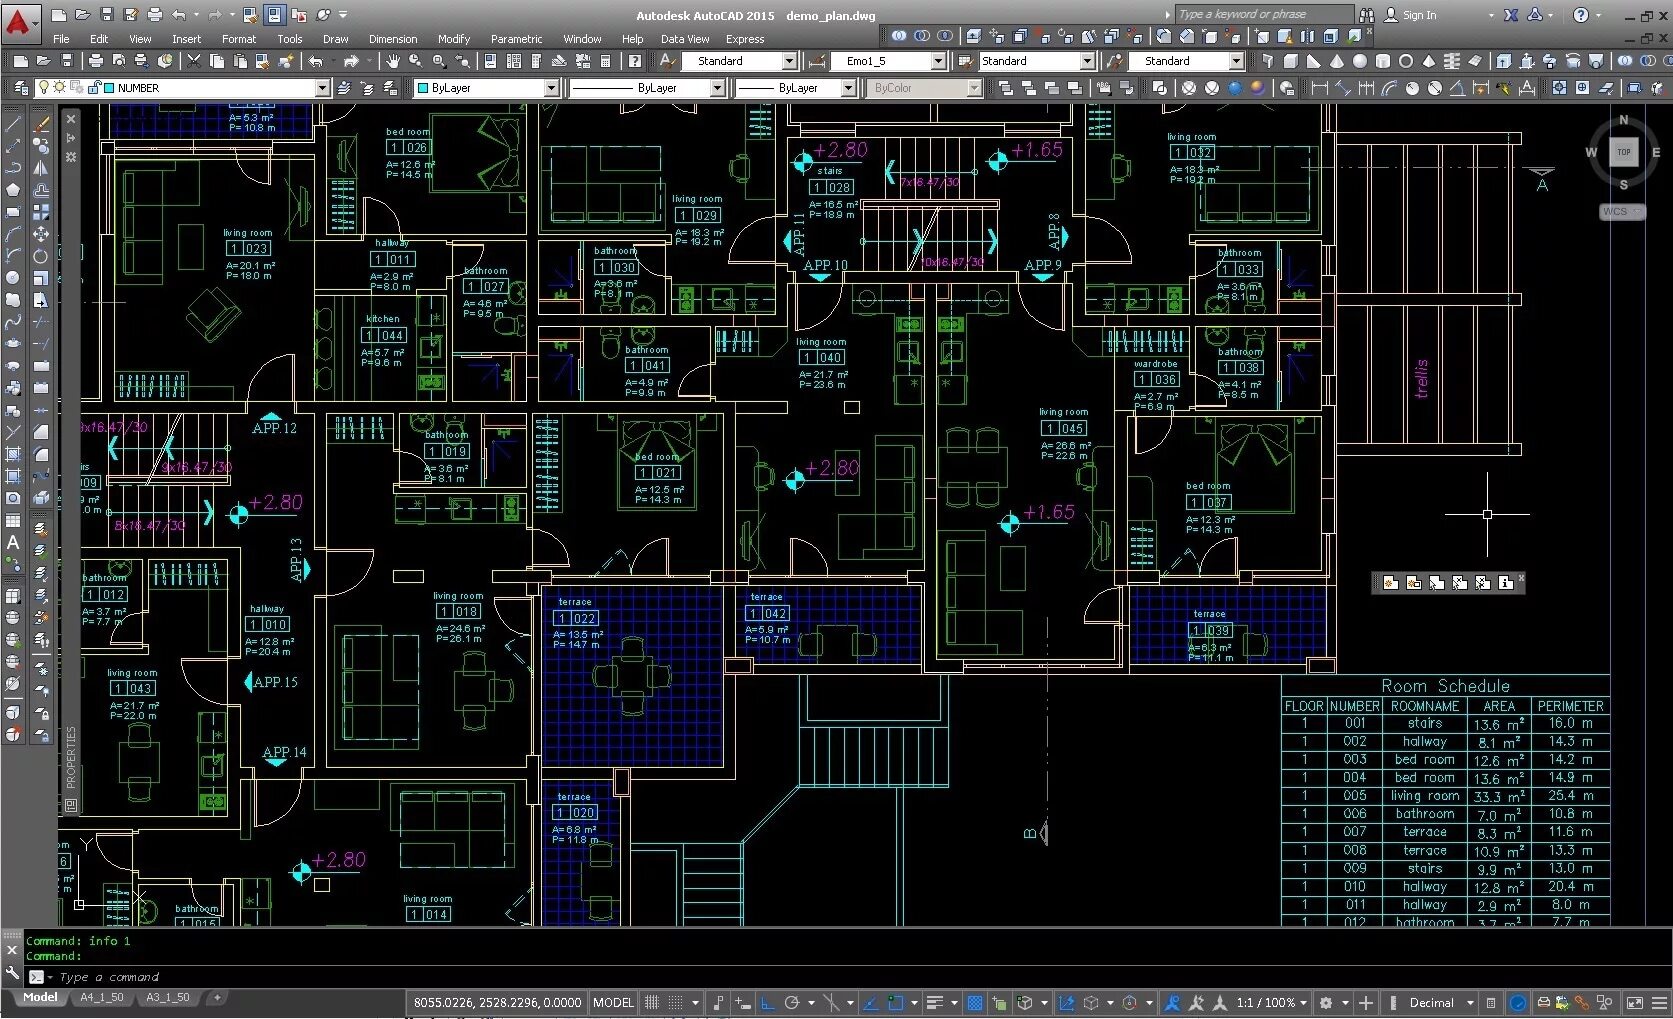Open the ByLayer color dropdown

551,88
